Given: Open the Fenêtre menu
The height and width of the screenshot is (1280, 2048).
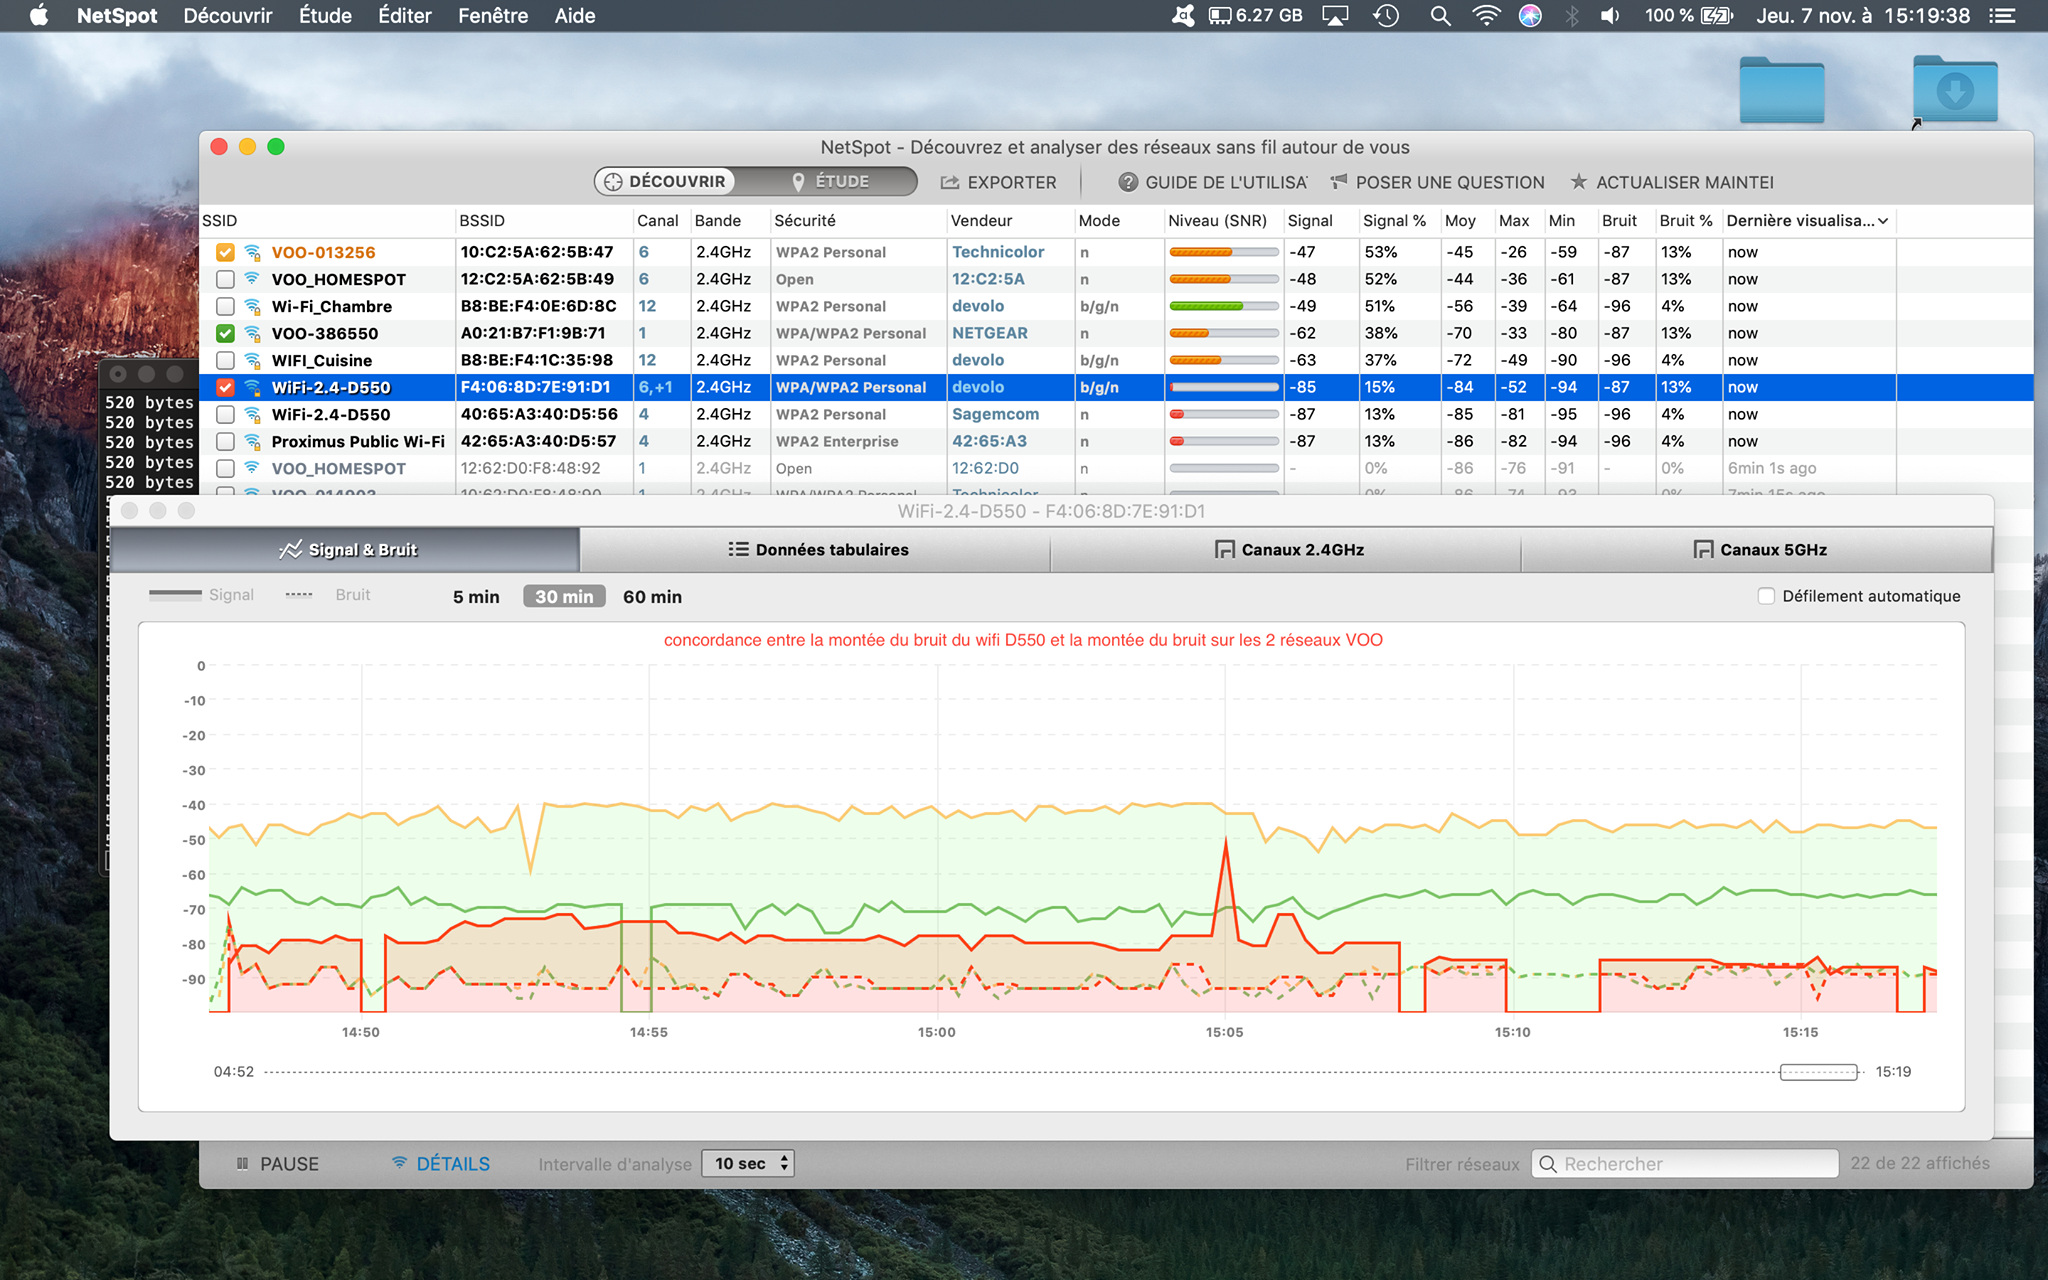Looking at the screenshot, I should [x=493, y=15].
